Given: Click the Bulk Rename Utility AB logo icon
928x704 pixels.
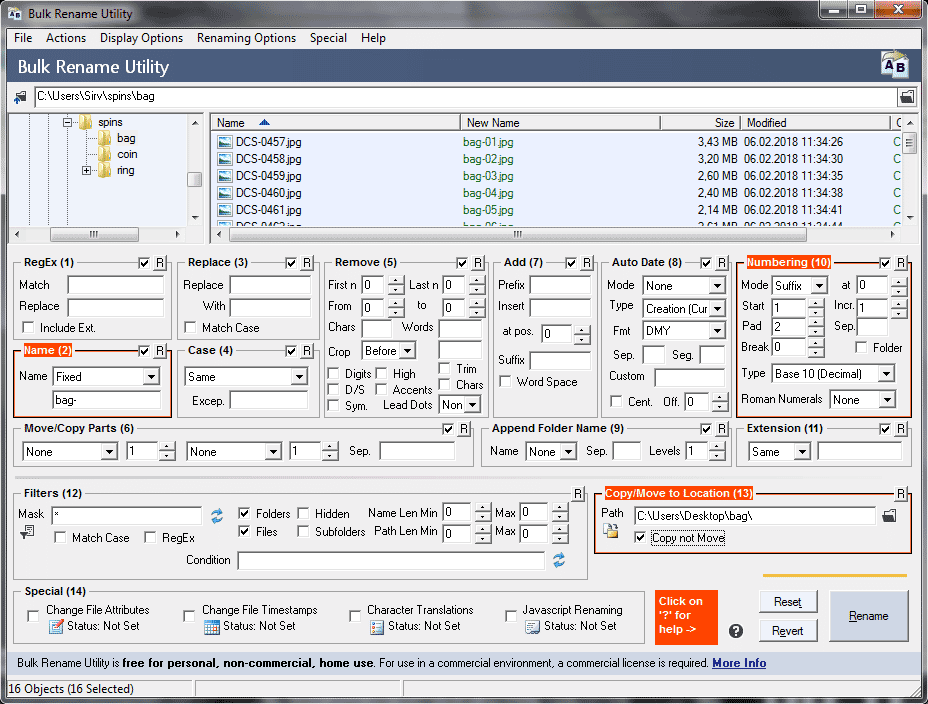Looking at the screenshot, I should 894,65.
